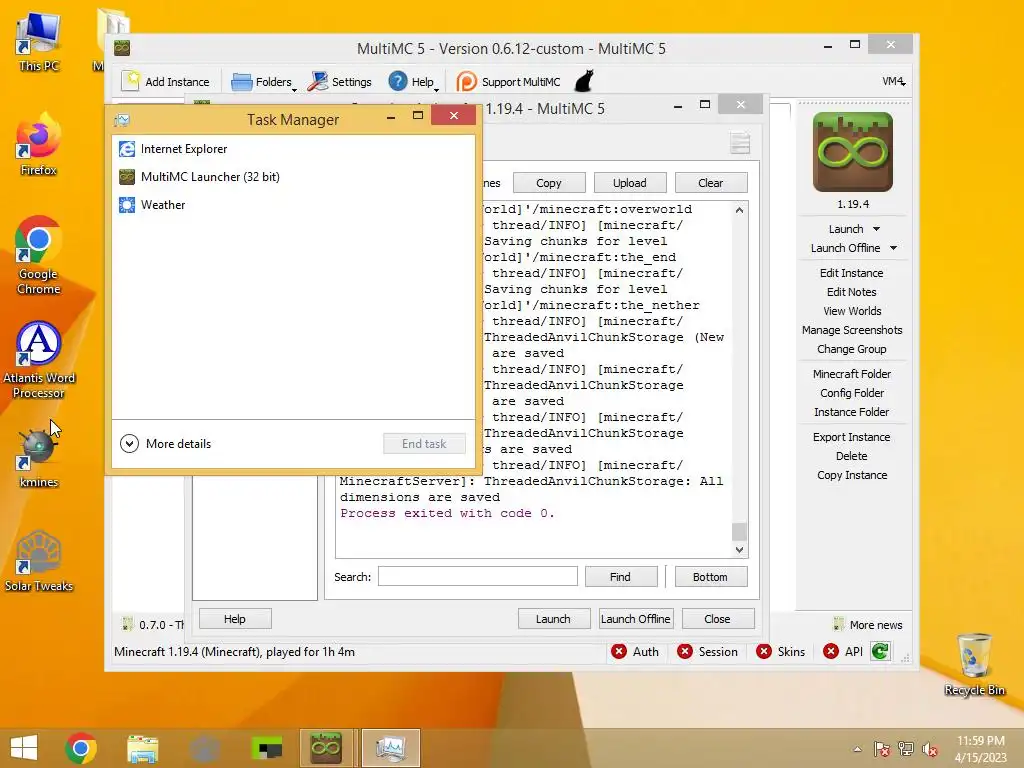Click Support MultiMC Patreon button

508,82
